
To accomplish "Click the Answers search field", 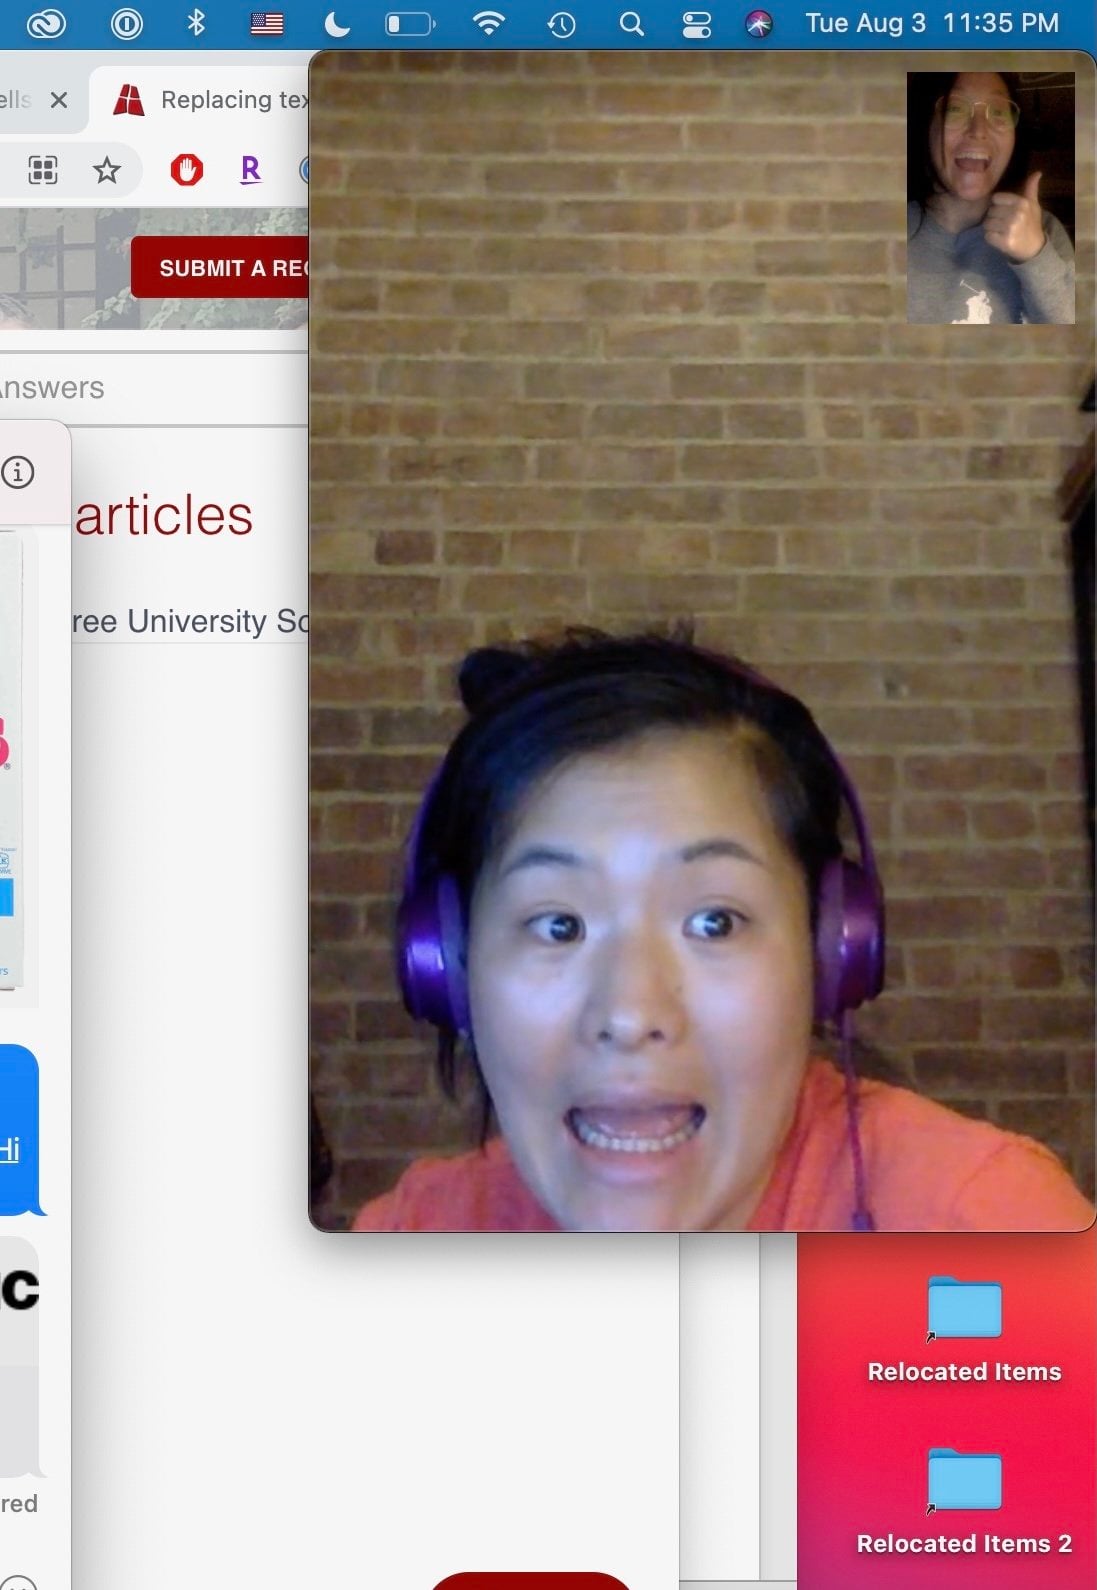I will point(154,388).
